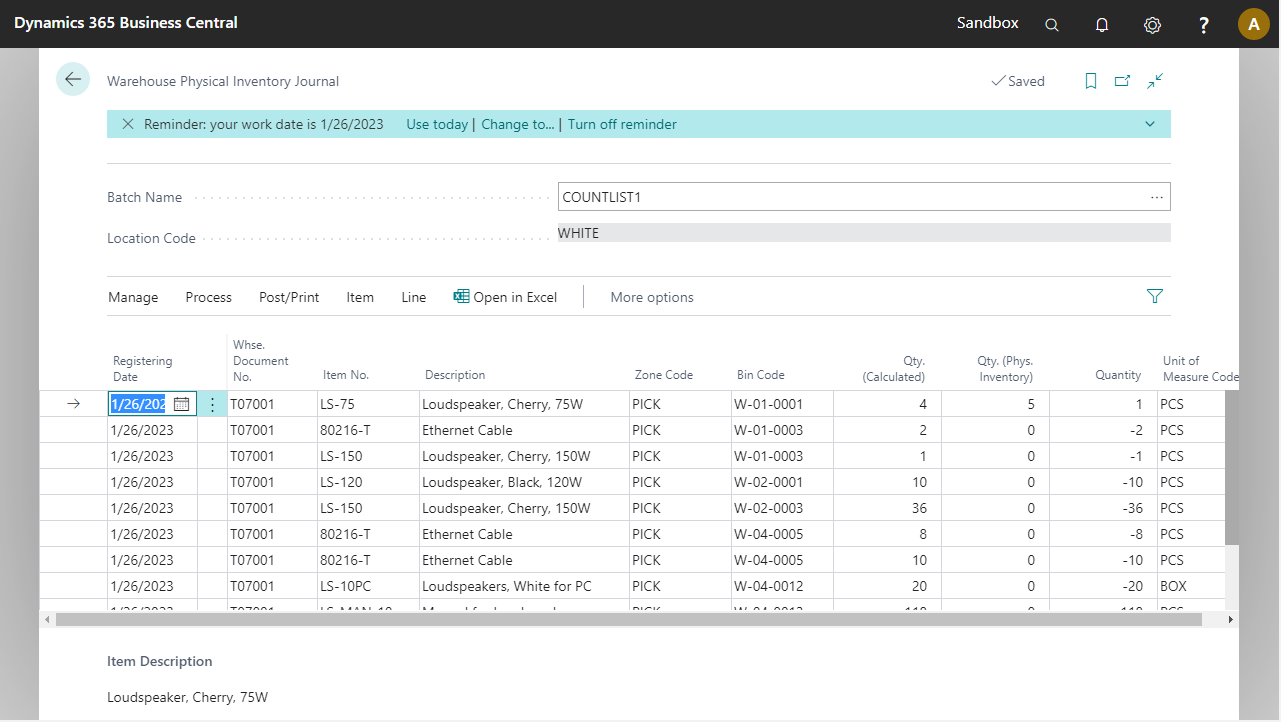Click physical inventory value 5
Screen dimensions: 1281x722
[x=995, y=404]
